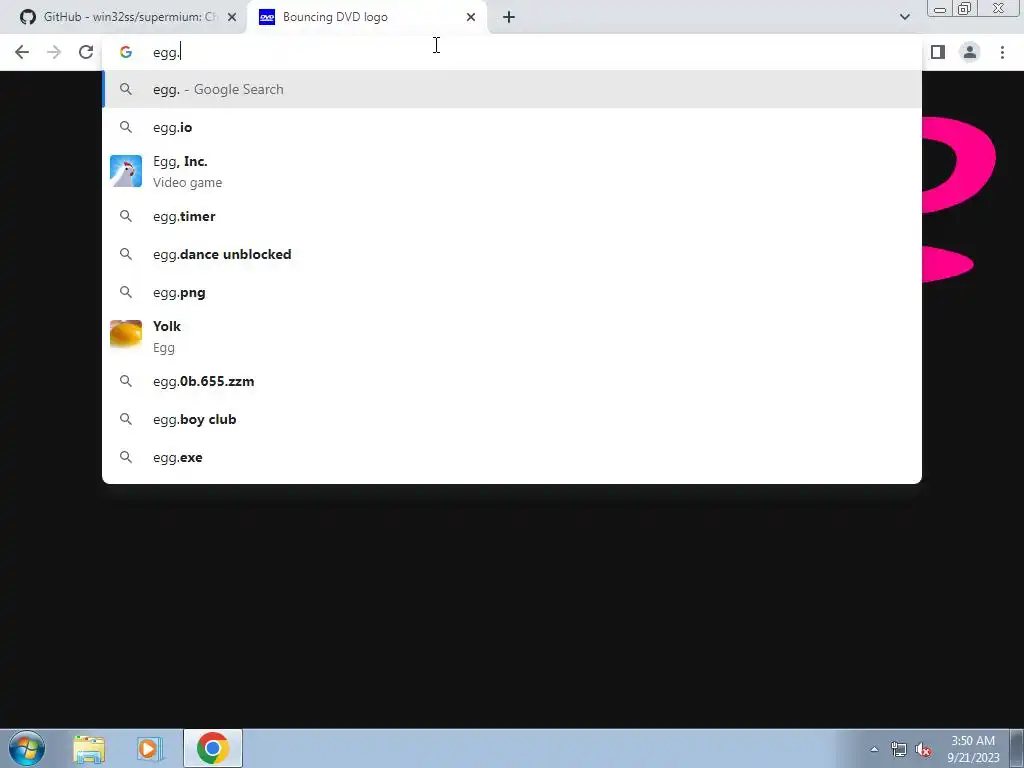The image size is (1024, 768).
Task: Click the magnifier icon on the Google Search row
Action: point(126,89)
